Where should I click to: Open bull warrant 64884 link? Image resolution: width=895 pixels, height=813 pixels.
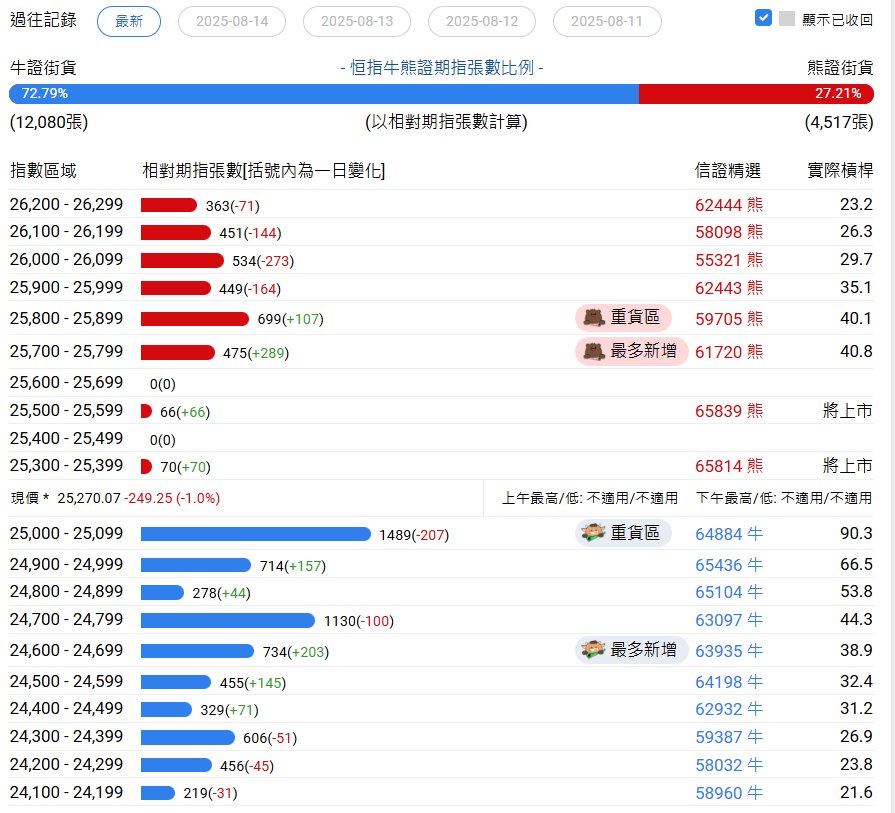[729, 534]
